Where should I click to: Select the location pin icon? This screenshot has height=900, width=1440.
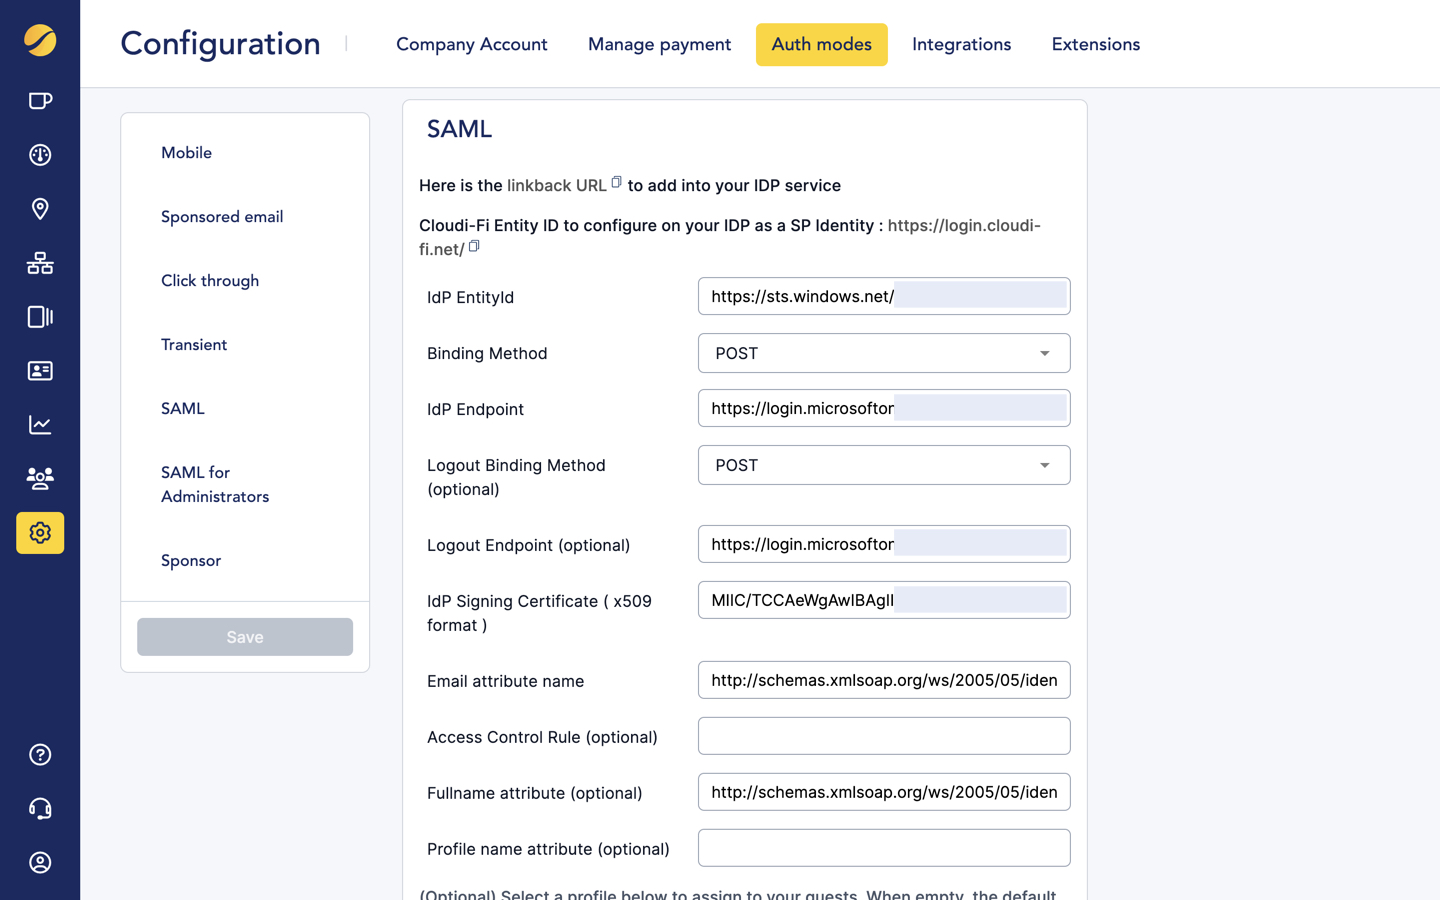pyautogui.click(x=39, y=209)
